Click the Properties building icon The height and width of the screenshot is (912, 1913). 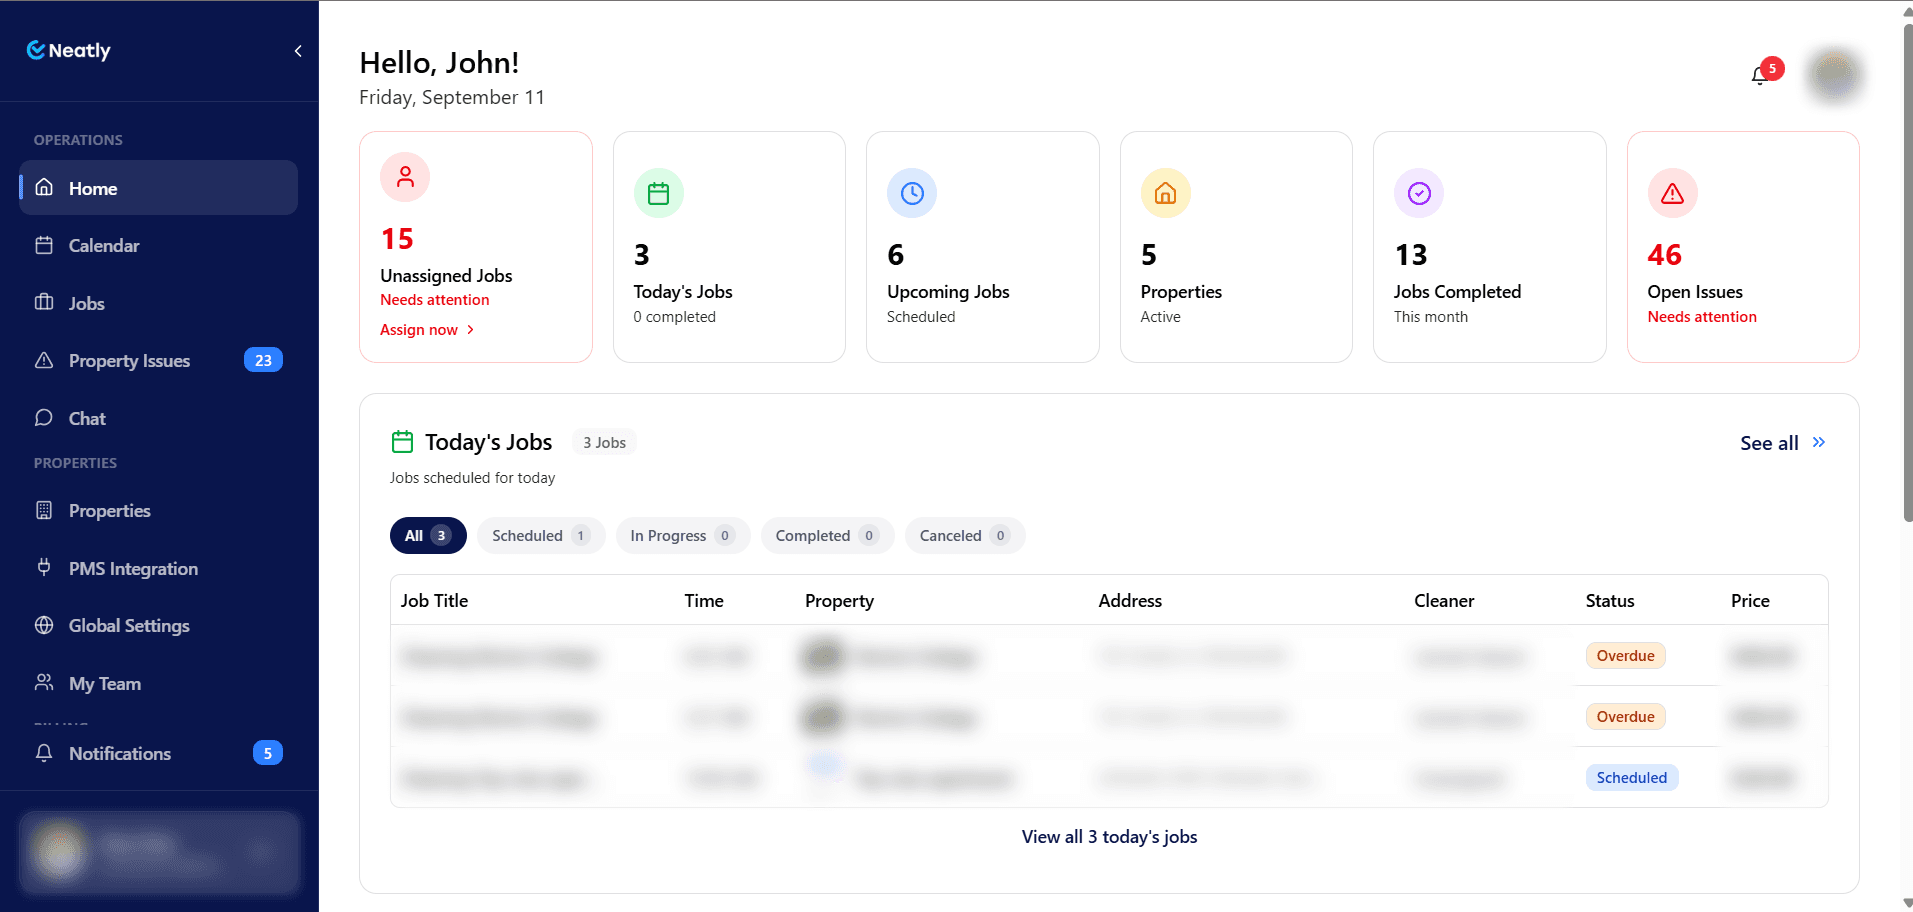coord(44,510)
